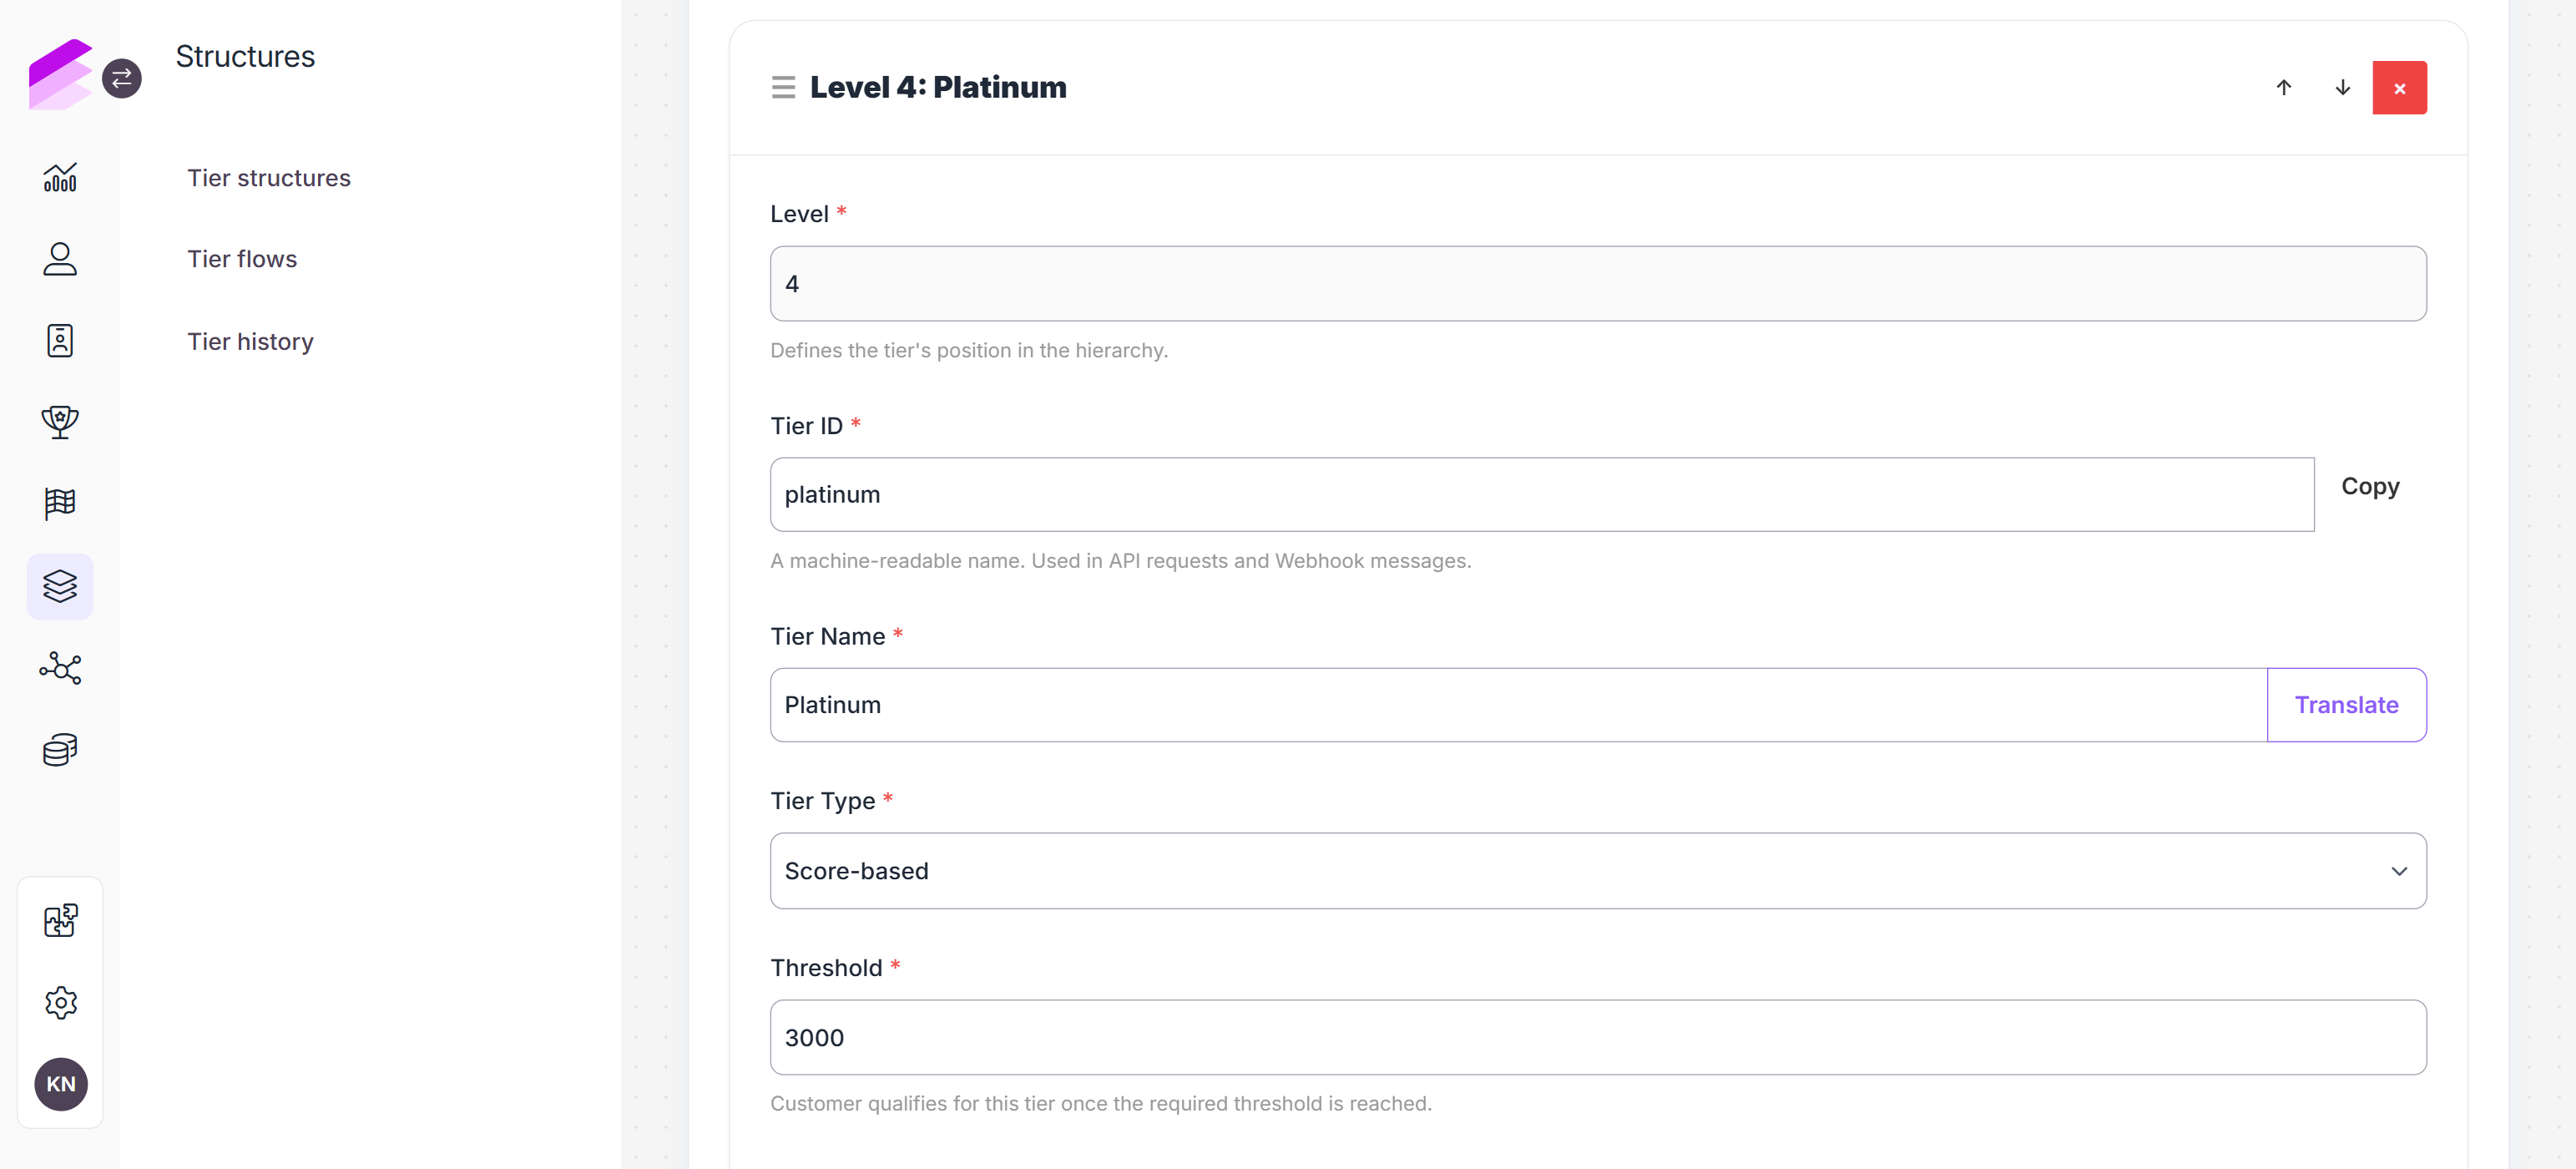This screenshot has height=1169, width=2576.
Task: Open the network nodes sidebar icon
Action: [60, 668]
